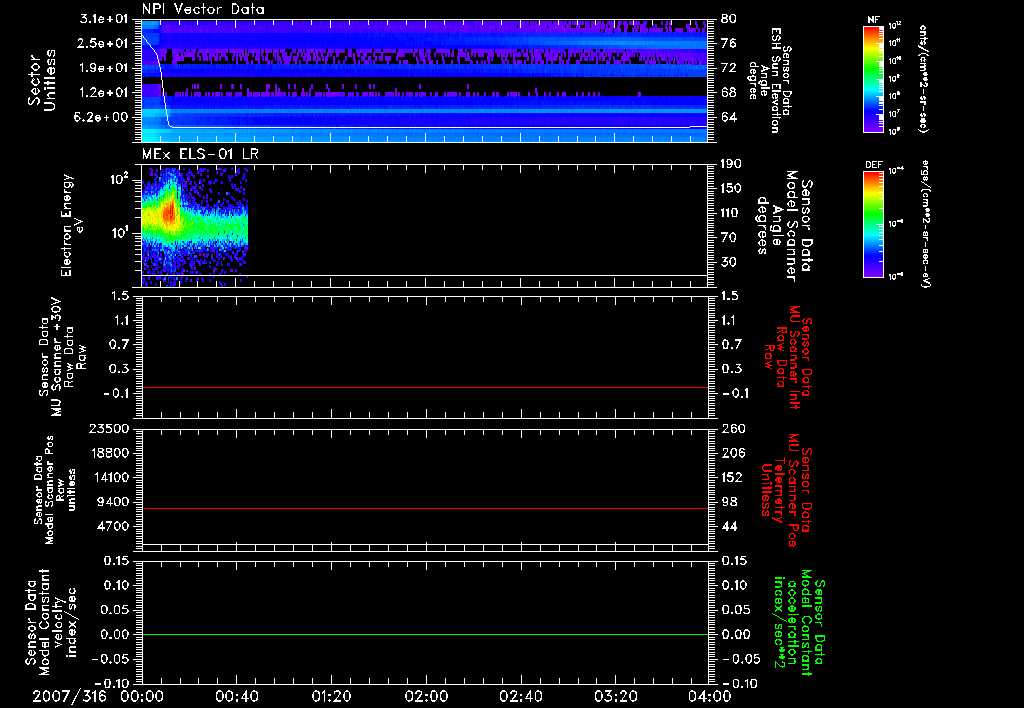Click the '03:20' time axis label
Viewport: 1024px width, 708px height.
point(615,697)
